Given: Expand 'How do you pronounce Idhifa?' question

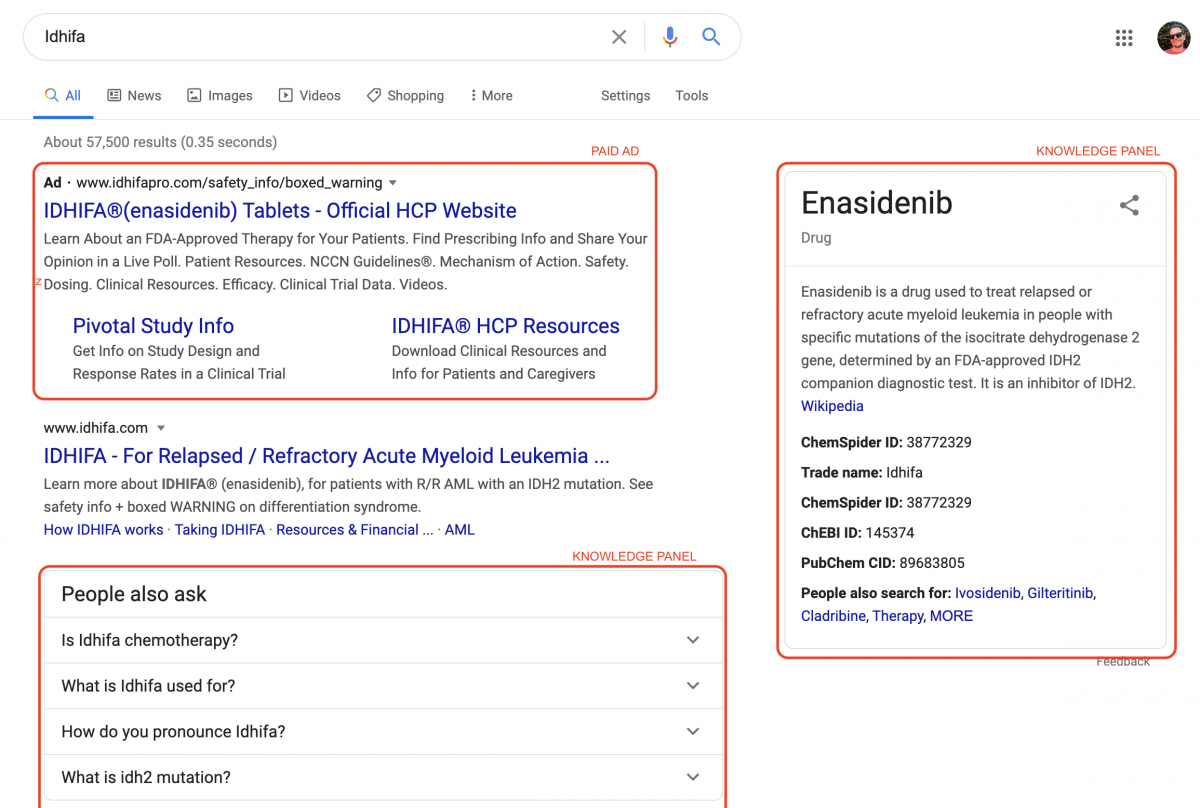Looking at the screenshot, I should [x=382, y=732].
